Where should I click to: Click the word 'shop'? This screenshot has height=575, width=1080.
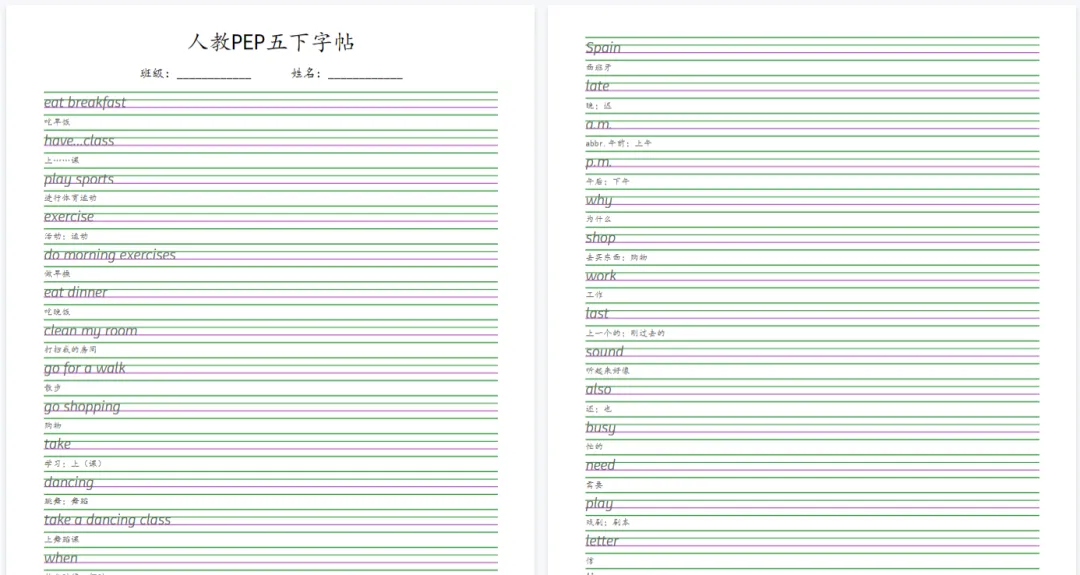click(x=600, y=238)
